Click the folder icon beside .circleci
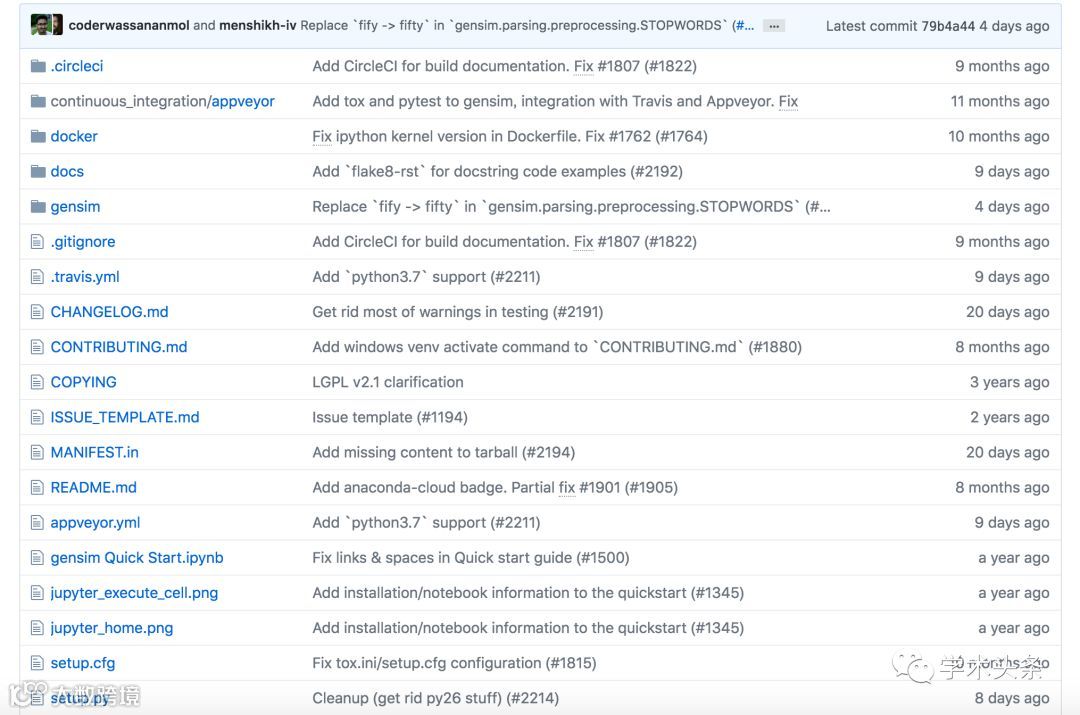1080x715 pixels. 38,66
